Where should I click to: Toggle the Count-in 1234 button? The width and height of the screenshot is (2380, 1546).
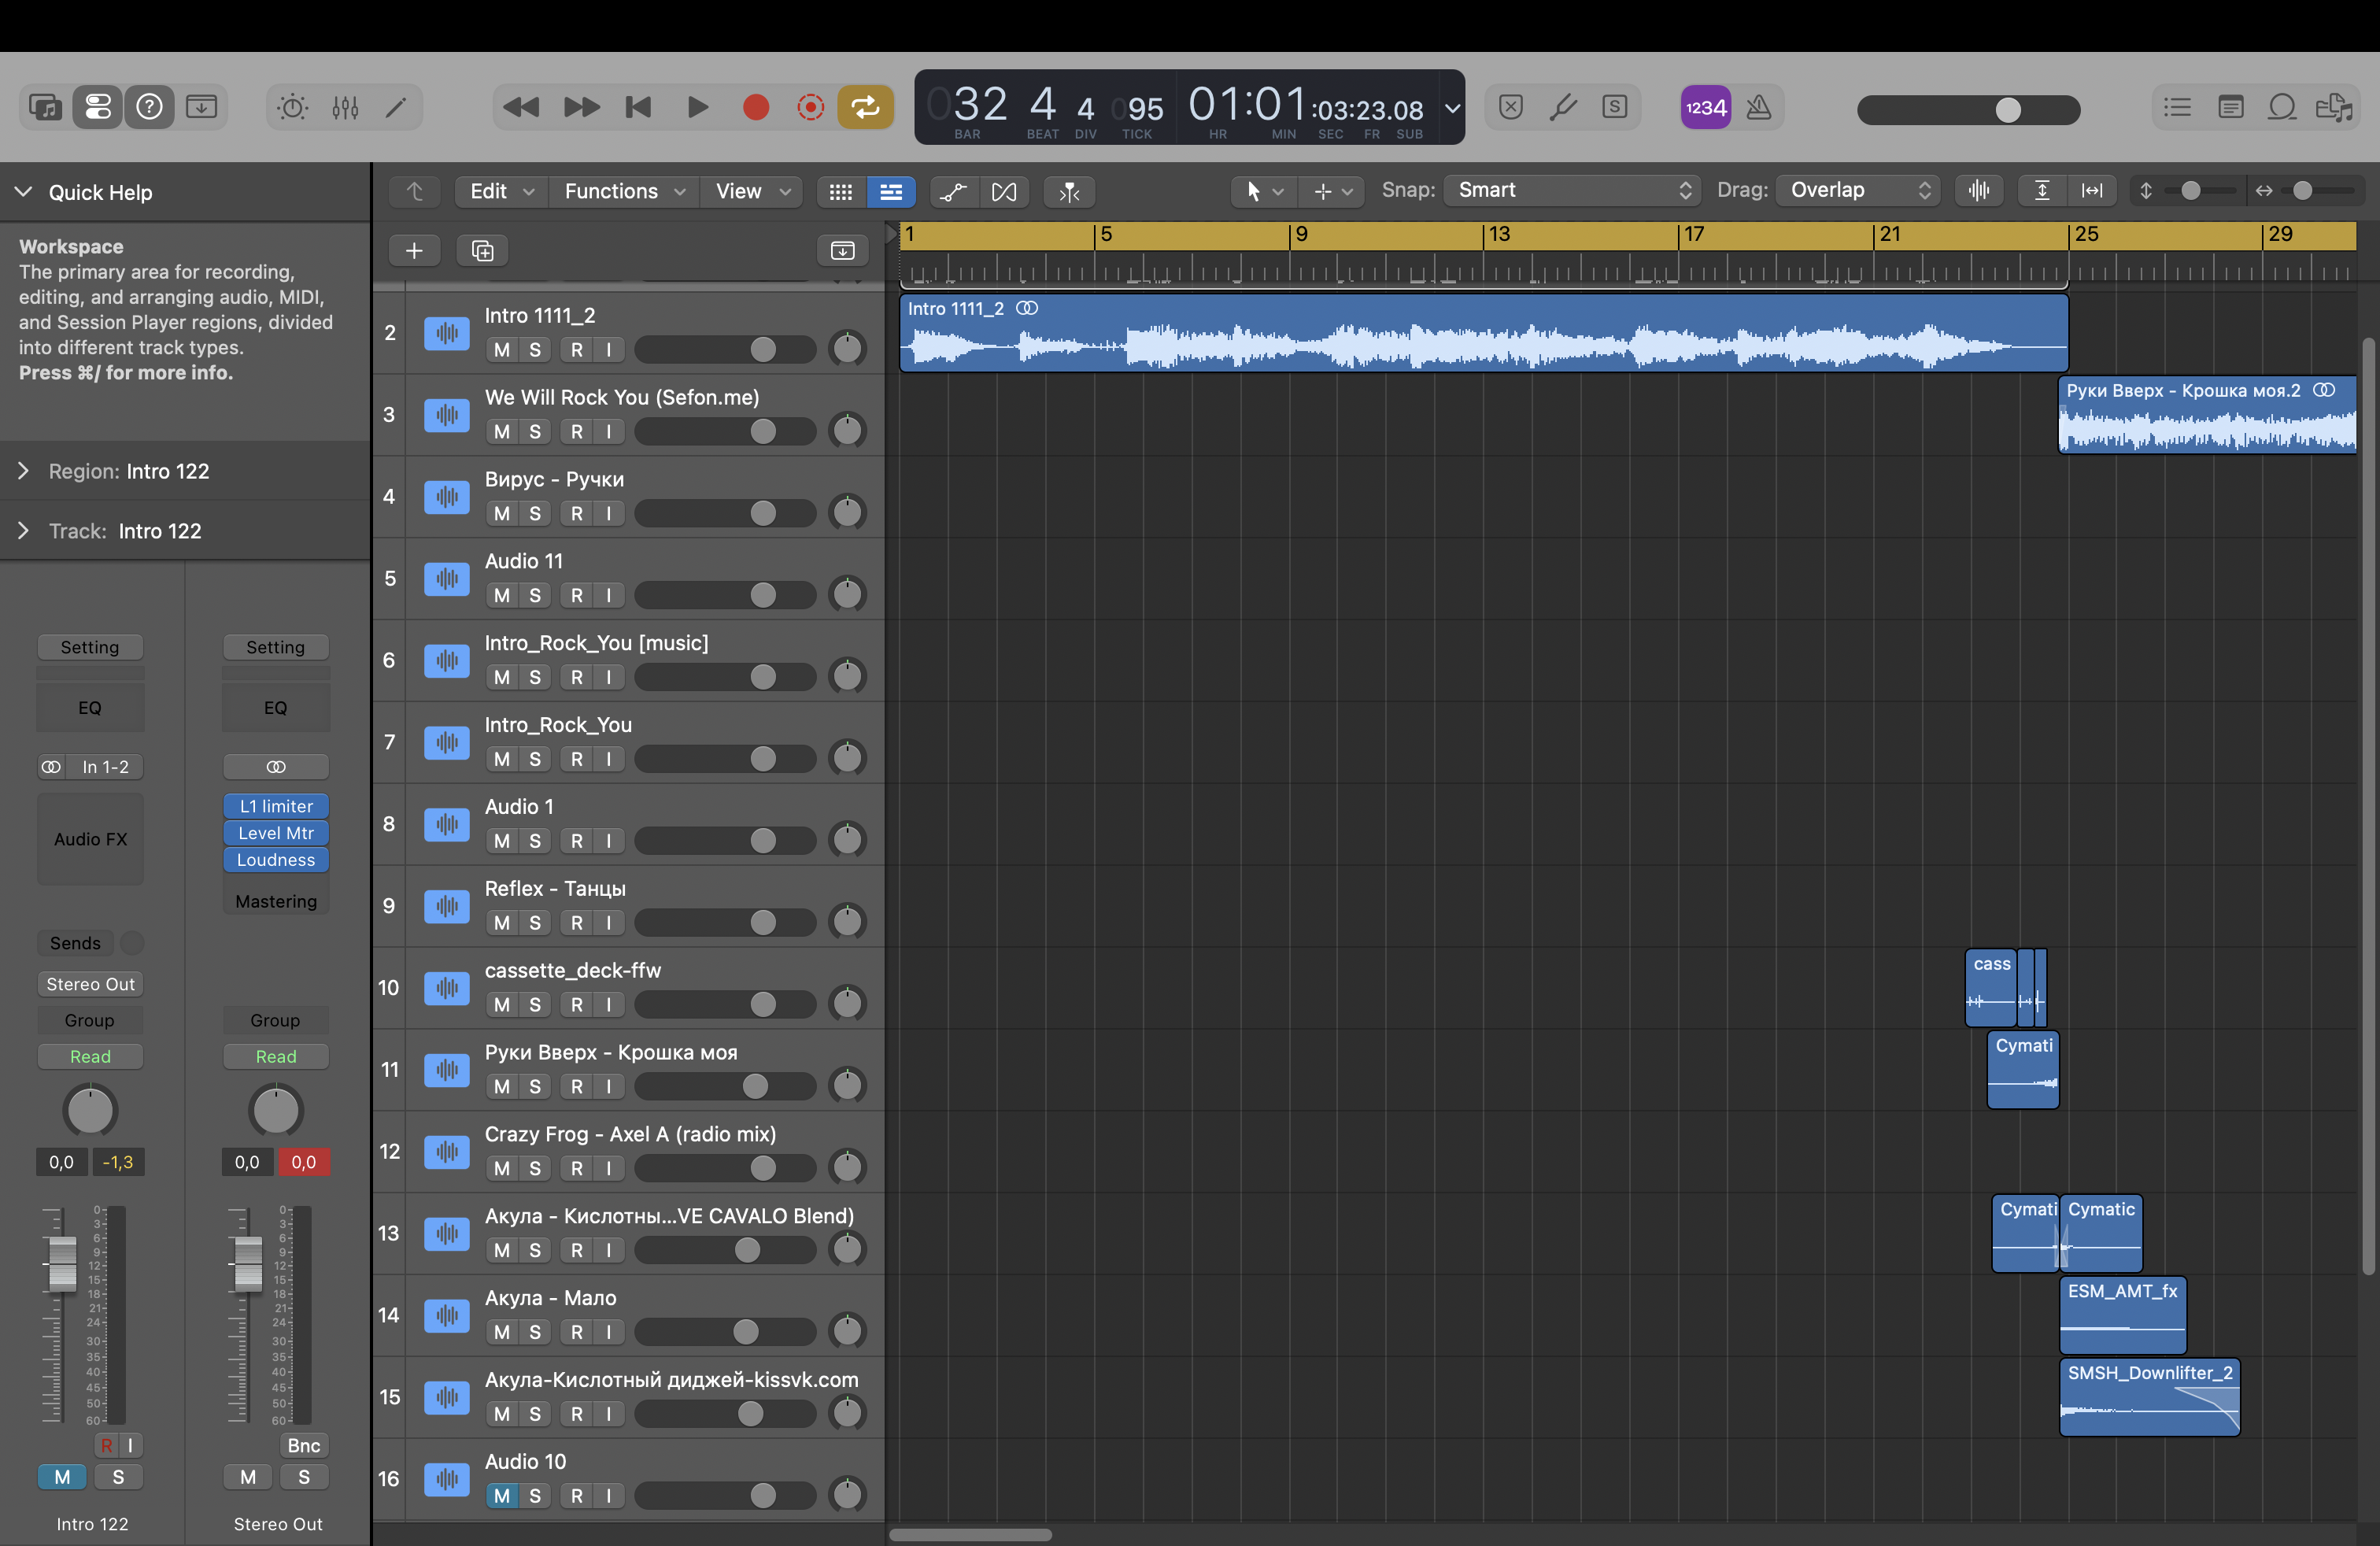tap(1705, 107)
